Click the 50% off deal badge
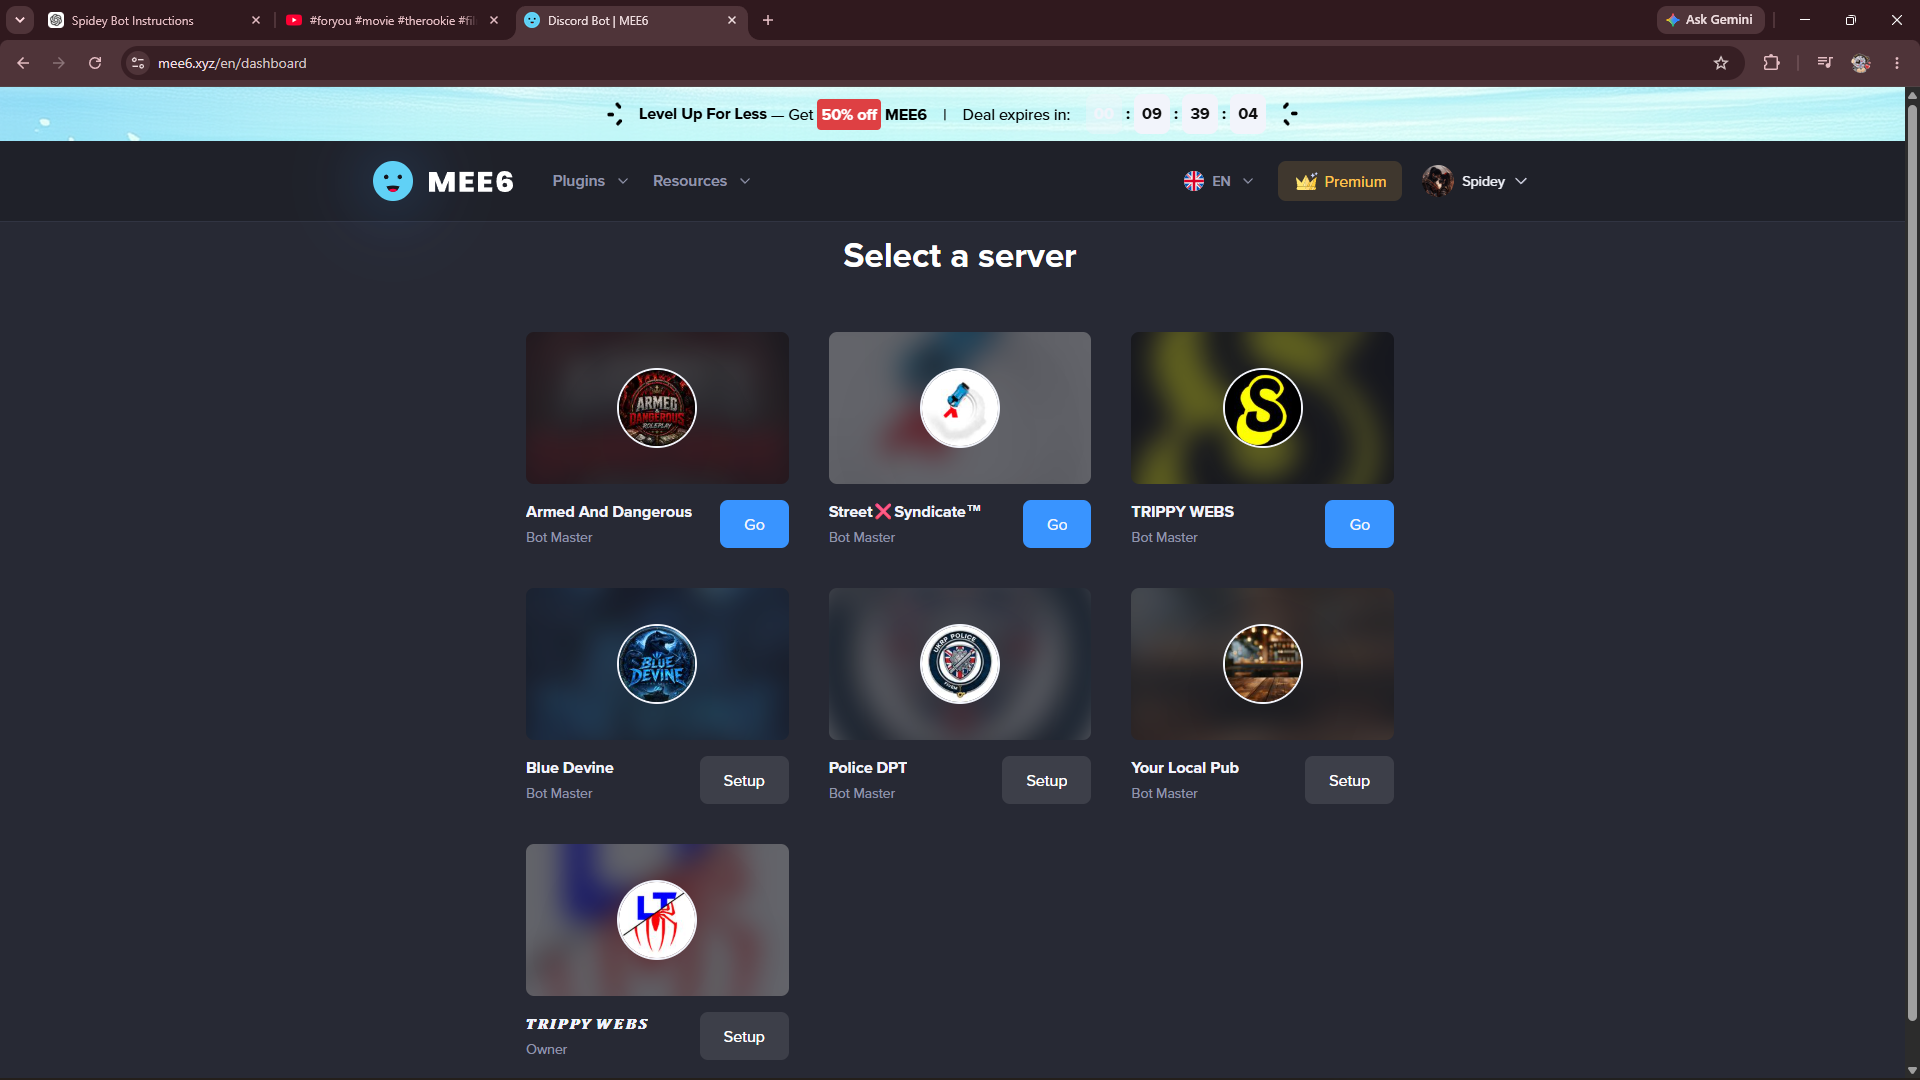This screenshot has width=1920, height=1080. 849,114
